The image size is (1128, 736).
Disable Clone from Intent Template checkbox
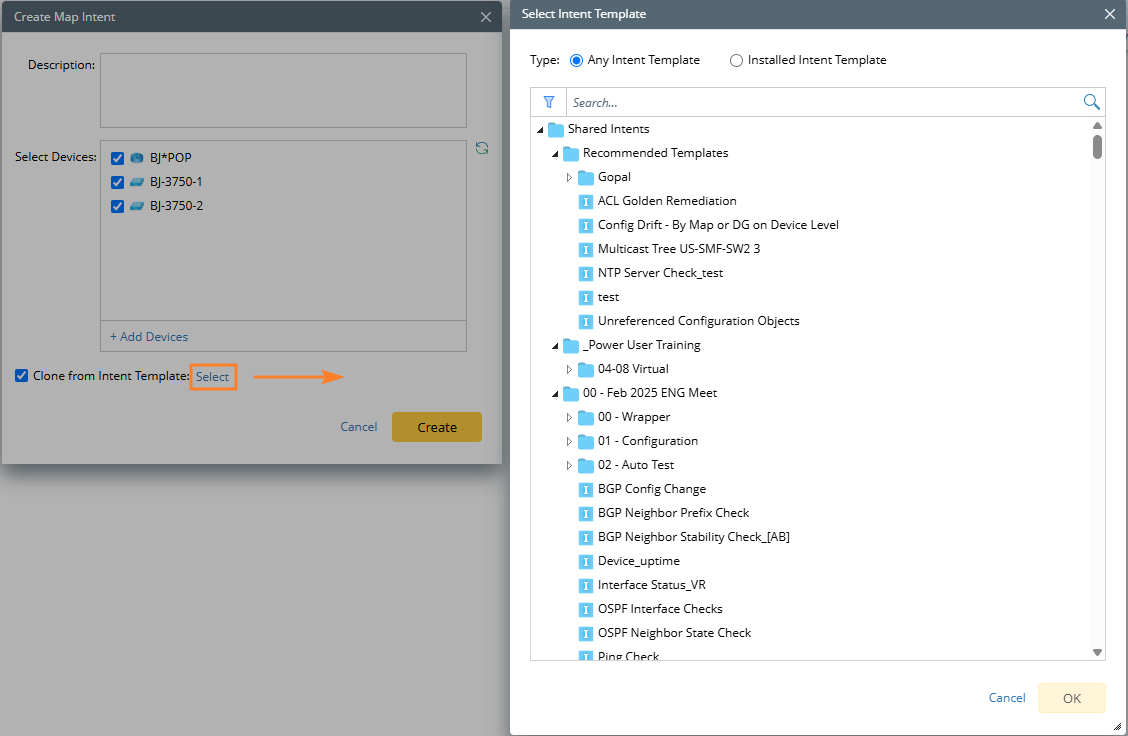pyautogui.click(x=22, y=376)
